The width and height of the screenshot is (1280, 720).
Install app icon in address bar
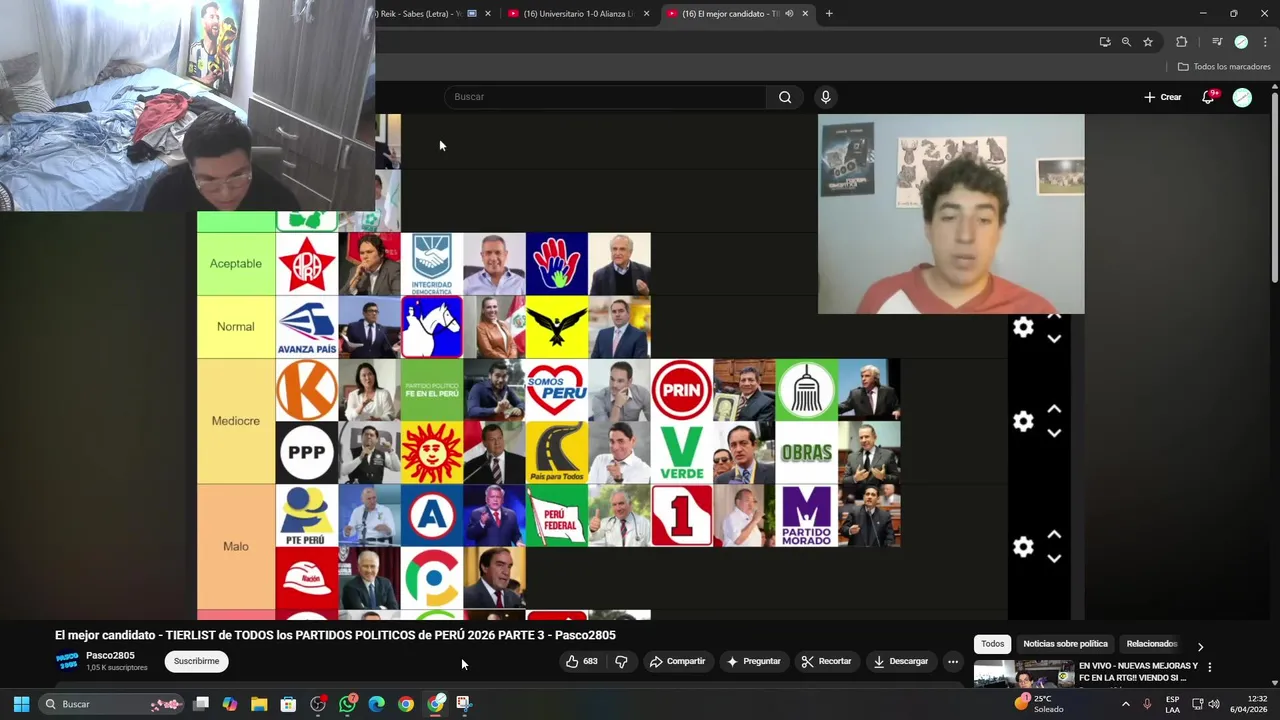(x=1104, y=42)
